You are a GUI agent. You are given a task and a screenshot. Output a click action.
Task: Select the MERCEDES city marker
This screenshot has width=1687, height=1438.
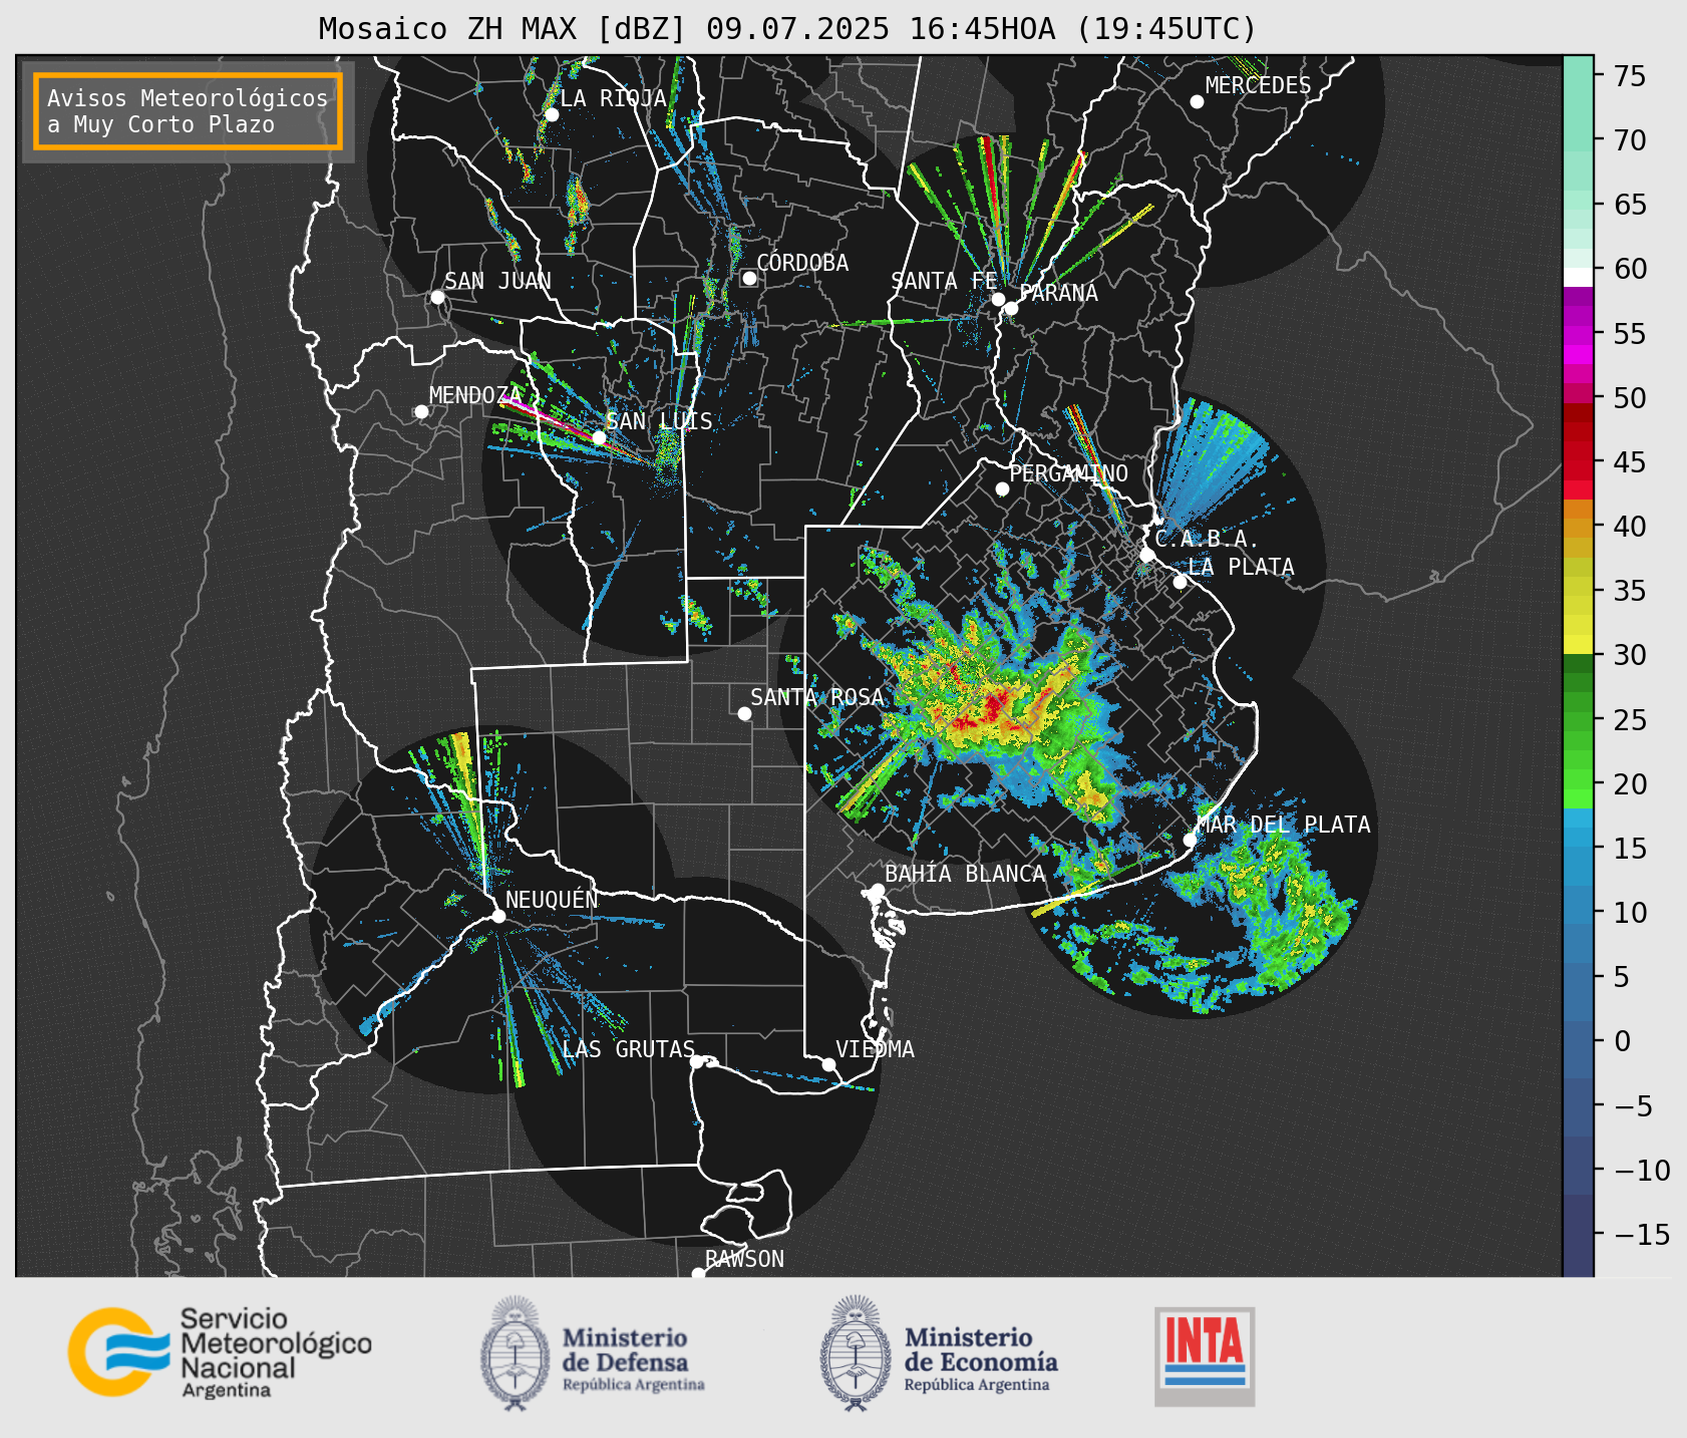pos(1196,102)
